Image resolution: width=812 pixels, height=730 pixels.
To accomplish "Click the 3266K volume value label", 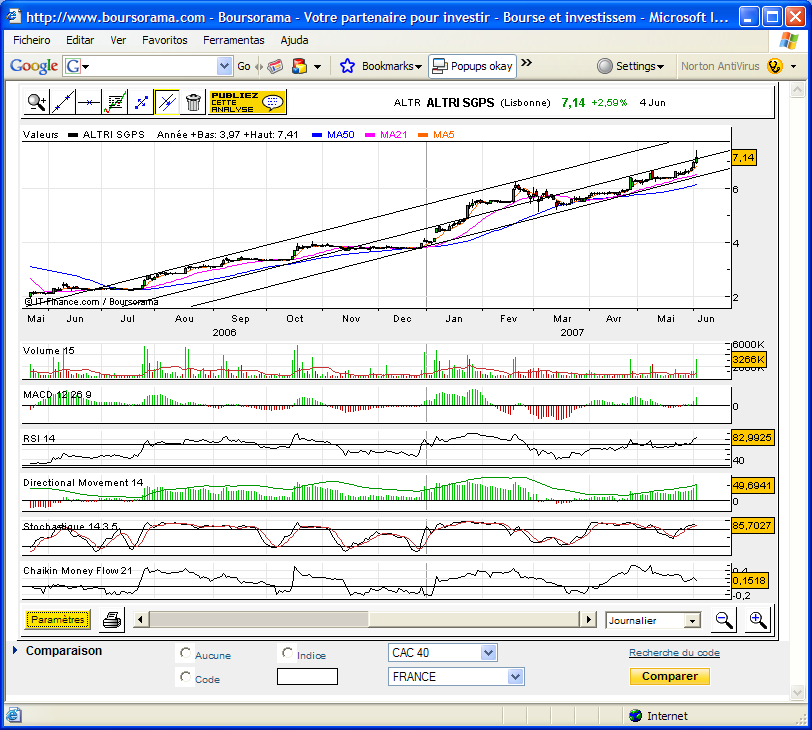I will (748, 359).
